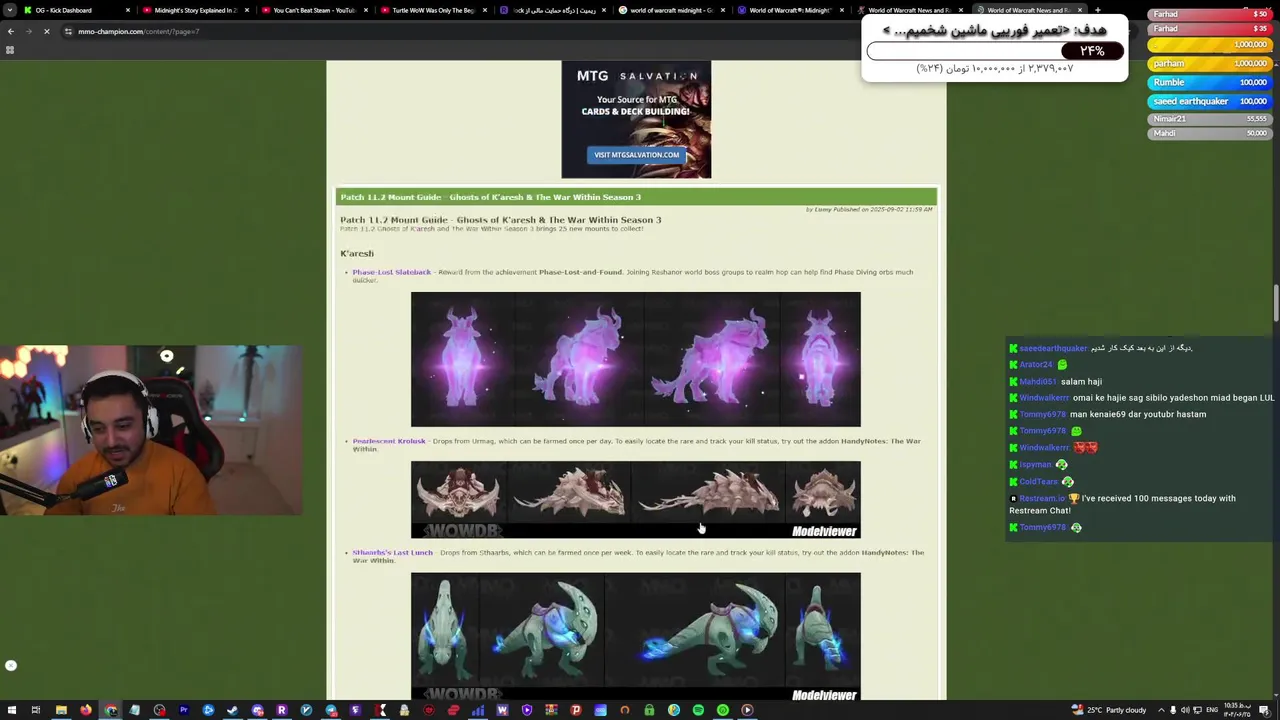Click parham's 1,000,000 donation entry
1280x720 pixels.
(1209, 63)
